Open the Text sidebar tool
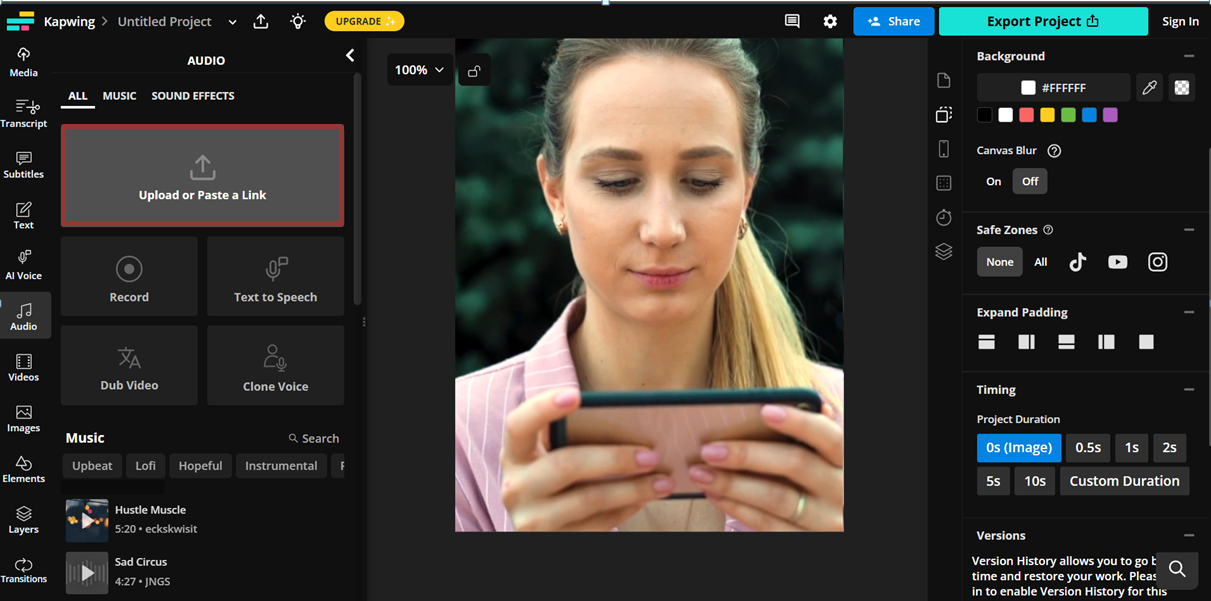 click(24, 215)
